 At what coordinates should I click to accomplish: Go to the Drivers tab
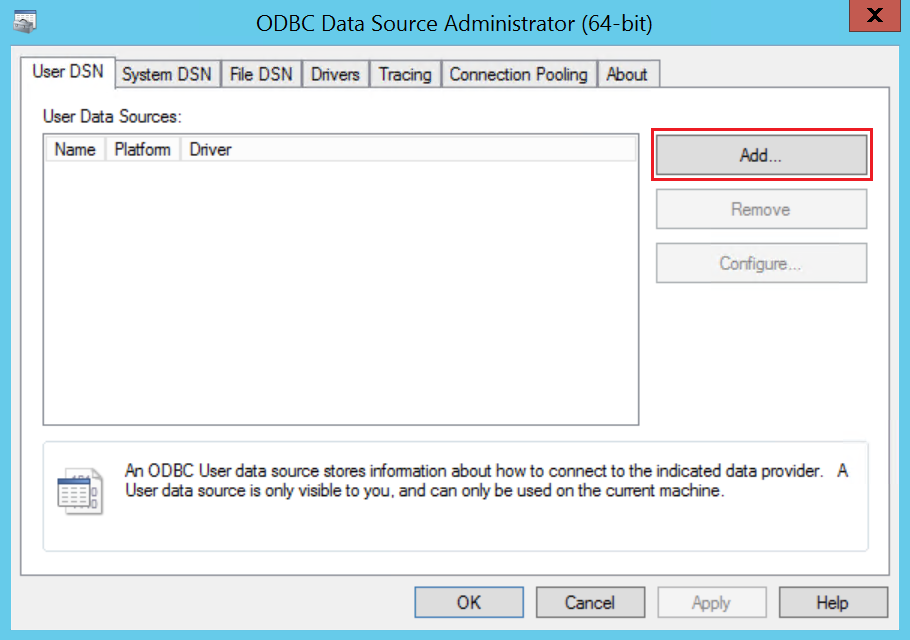coord(335,74)
